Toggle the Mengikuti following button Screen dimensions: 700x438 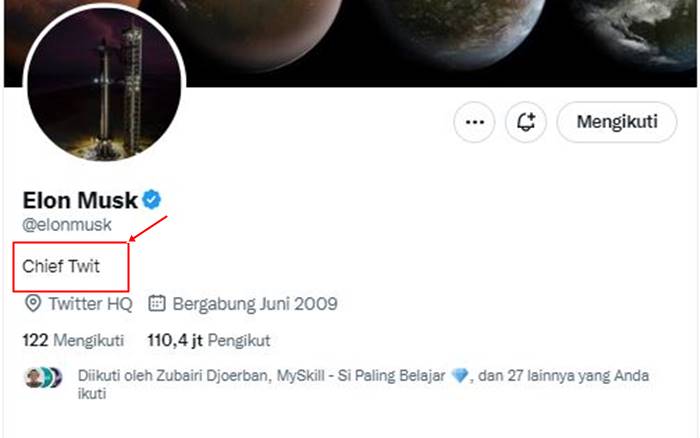(x=617, y=122)
